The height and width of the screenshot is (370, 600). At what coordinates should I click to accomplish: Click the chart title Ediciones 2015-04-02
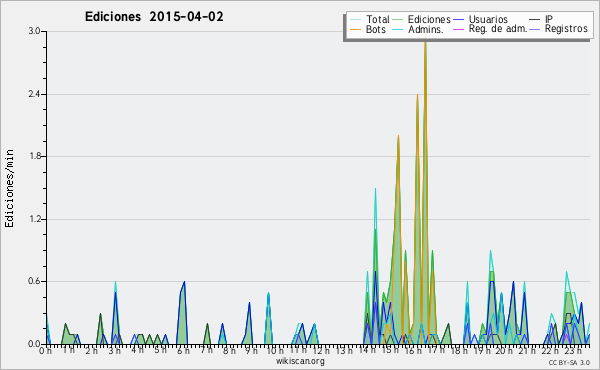[154, 17]
